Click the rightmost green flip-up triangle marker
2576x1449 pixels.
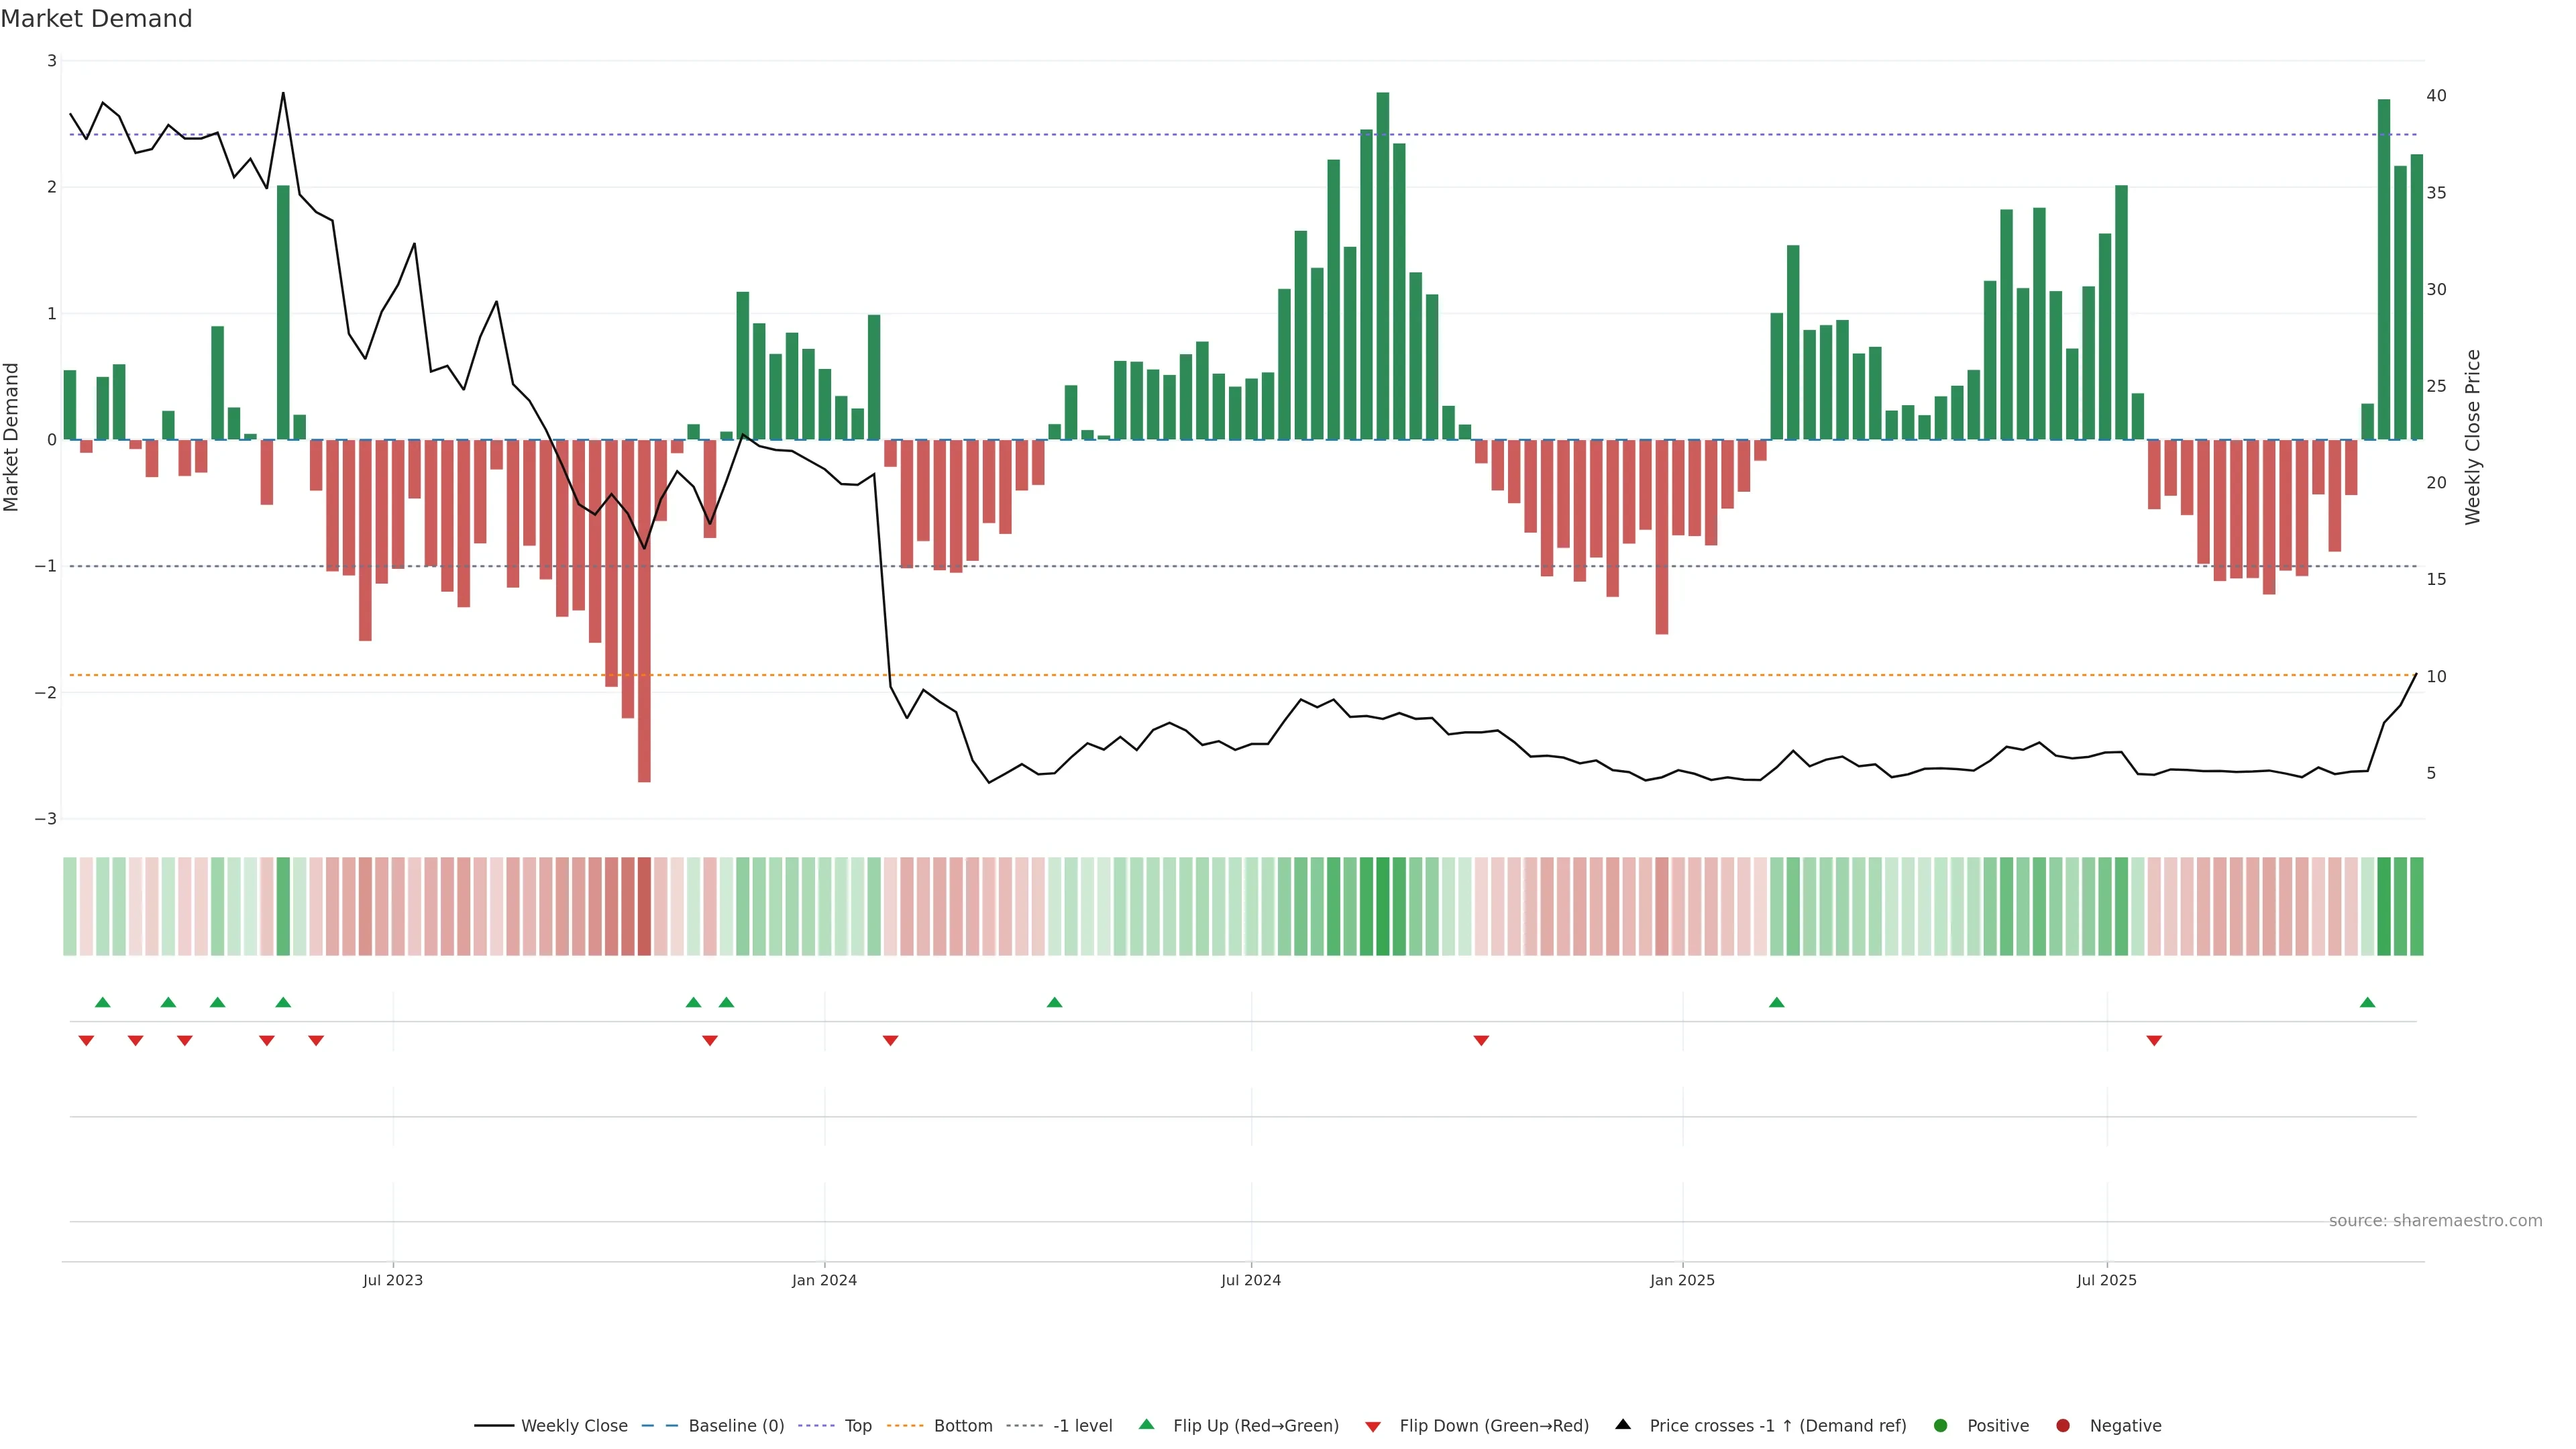[x=2367, y=1002]
